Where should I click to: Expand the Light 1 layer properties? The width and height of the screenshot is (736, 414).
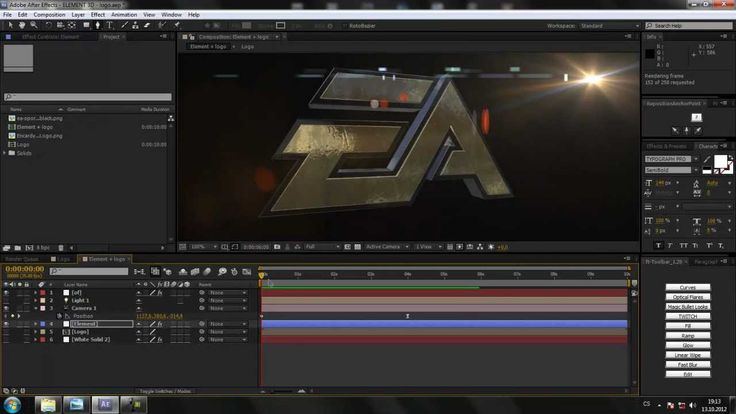point(35,300)
